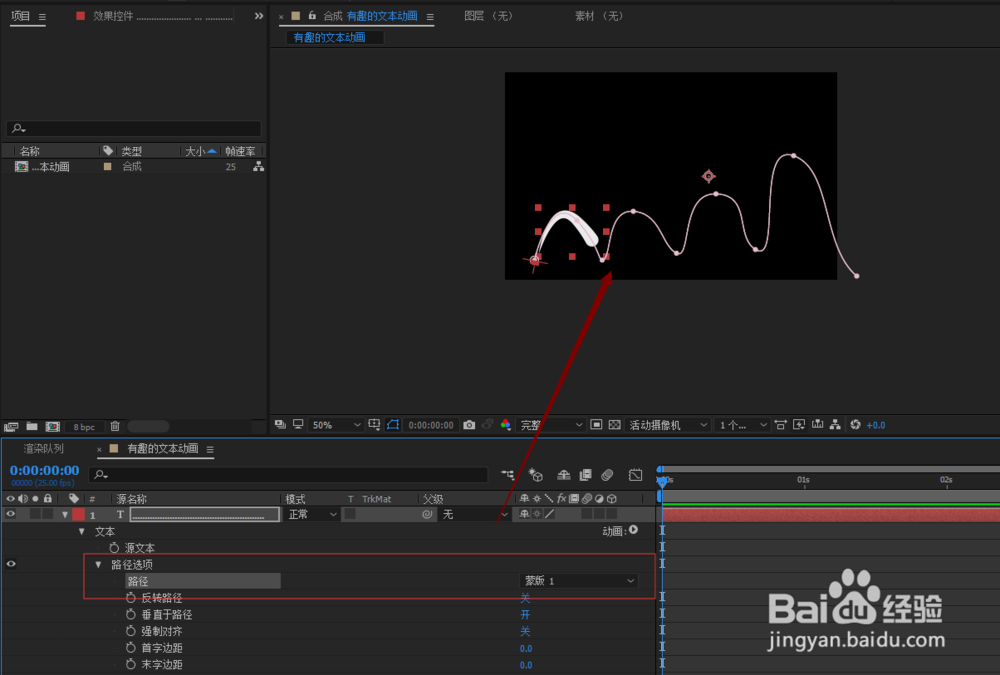Select the 合成 有趣的文本动画 viewer tab
The width and height of the screenshot is (1000, 675).
(370, 16)
